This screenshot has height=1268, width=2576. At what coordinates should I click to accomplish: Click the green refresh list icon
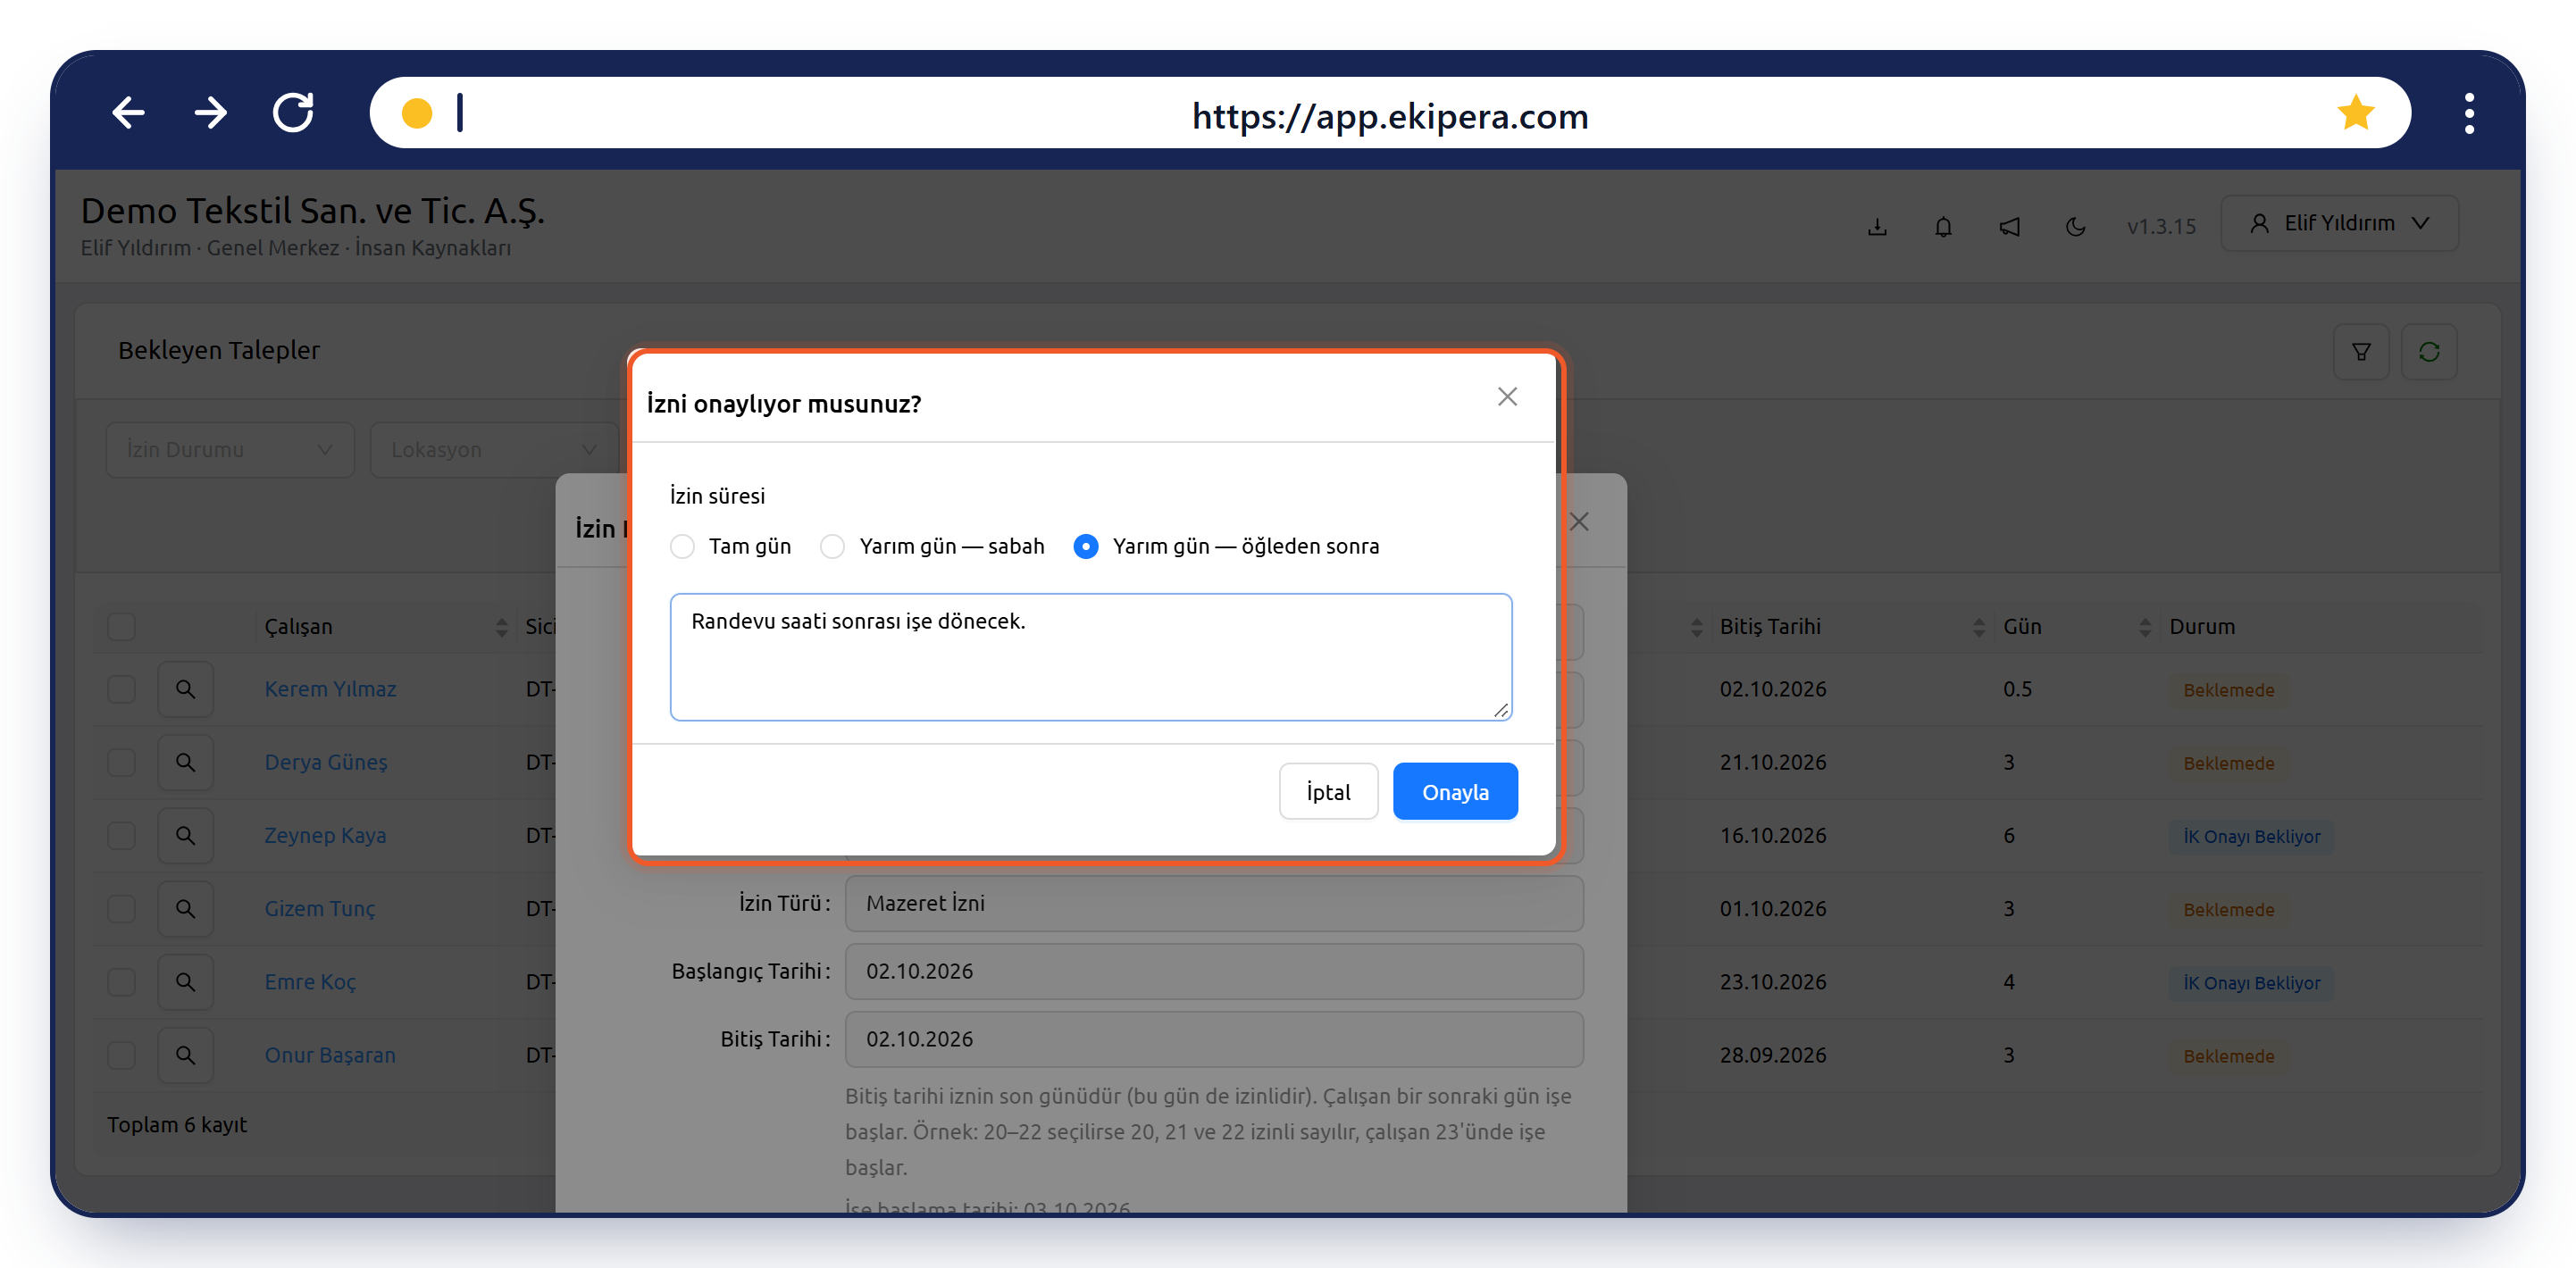(x=2429, y=352)
